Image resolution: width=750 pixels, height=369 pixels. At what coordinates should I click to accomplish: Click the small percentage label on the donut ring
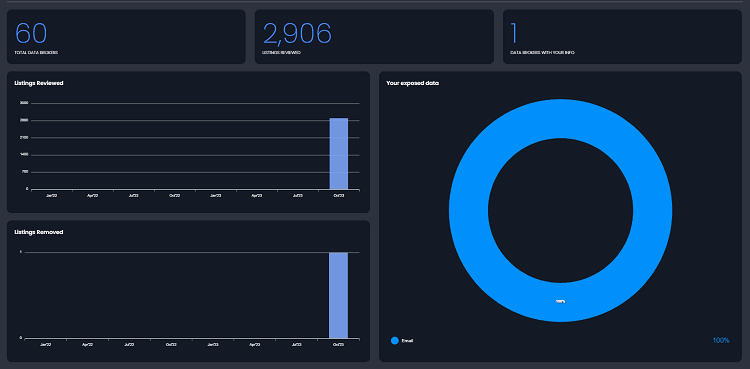[x=560, y=302]
